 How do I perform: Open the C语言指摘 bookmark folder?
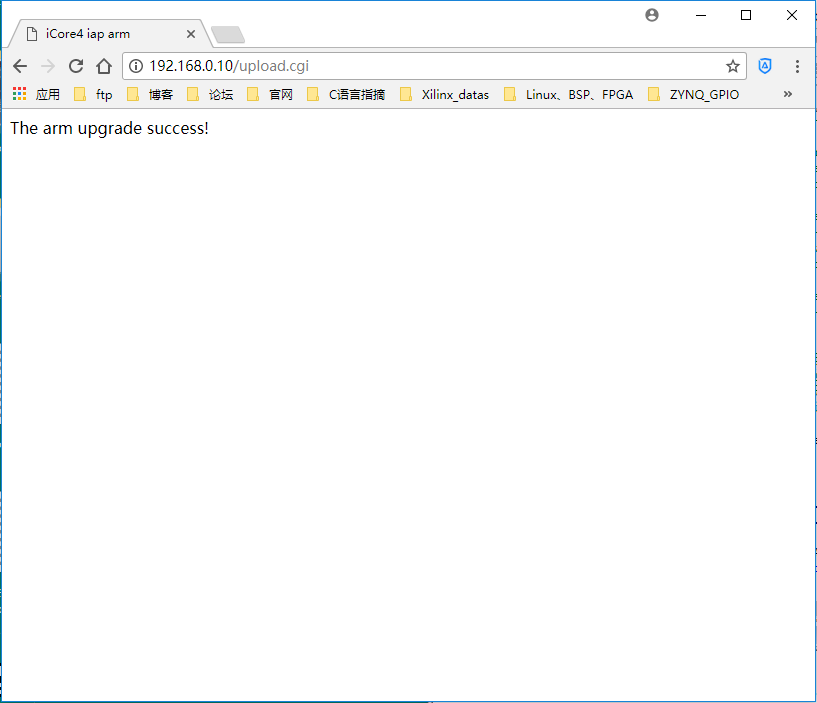(346, 94)
